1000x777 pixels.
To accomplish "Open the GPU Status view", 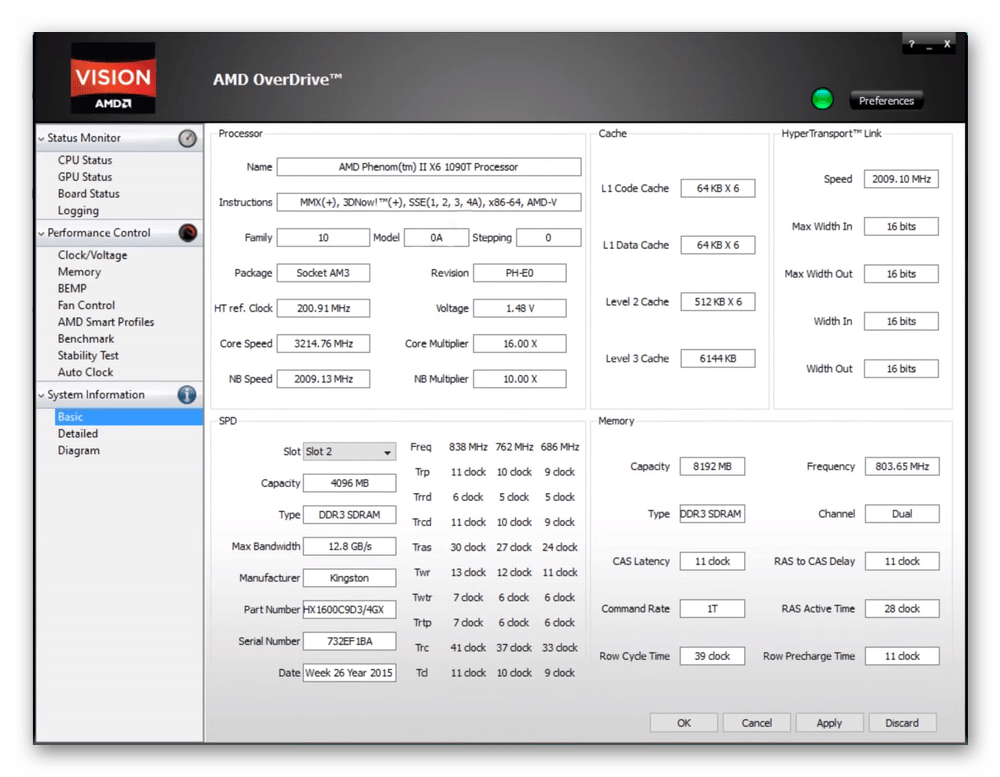I will pyautogui.click(x=85, y=177).
